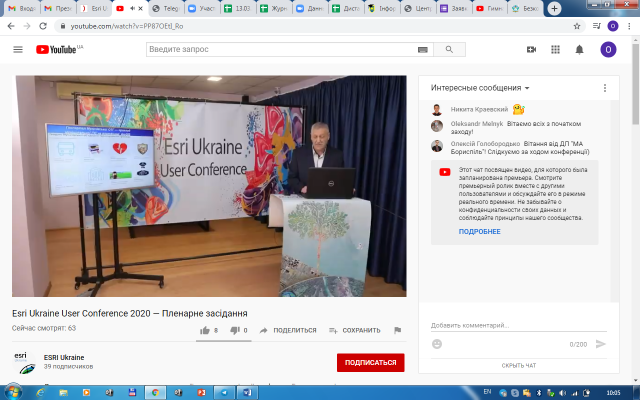
Task: Open the emoji picker in chat
Action: [x=437, y=344]
